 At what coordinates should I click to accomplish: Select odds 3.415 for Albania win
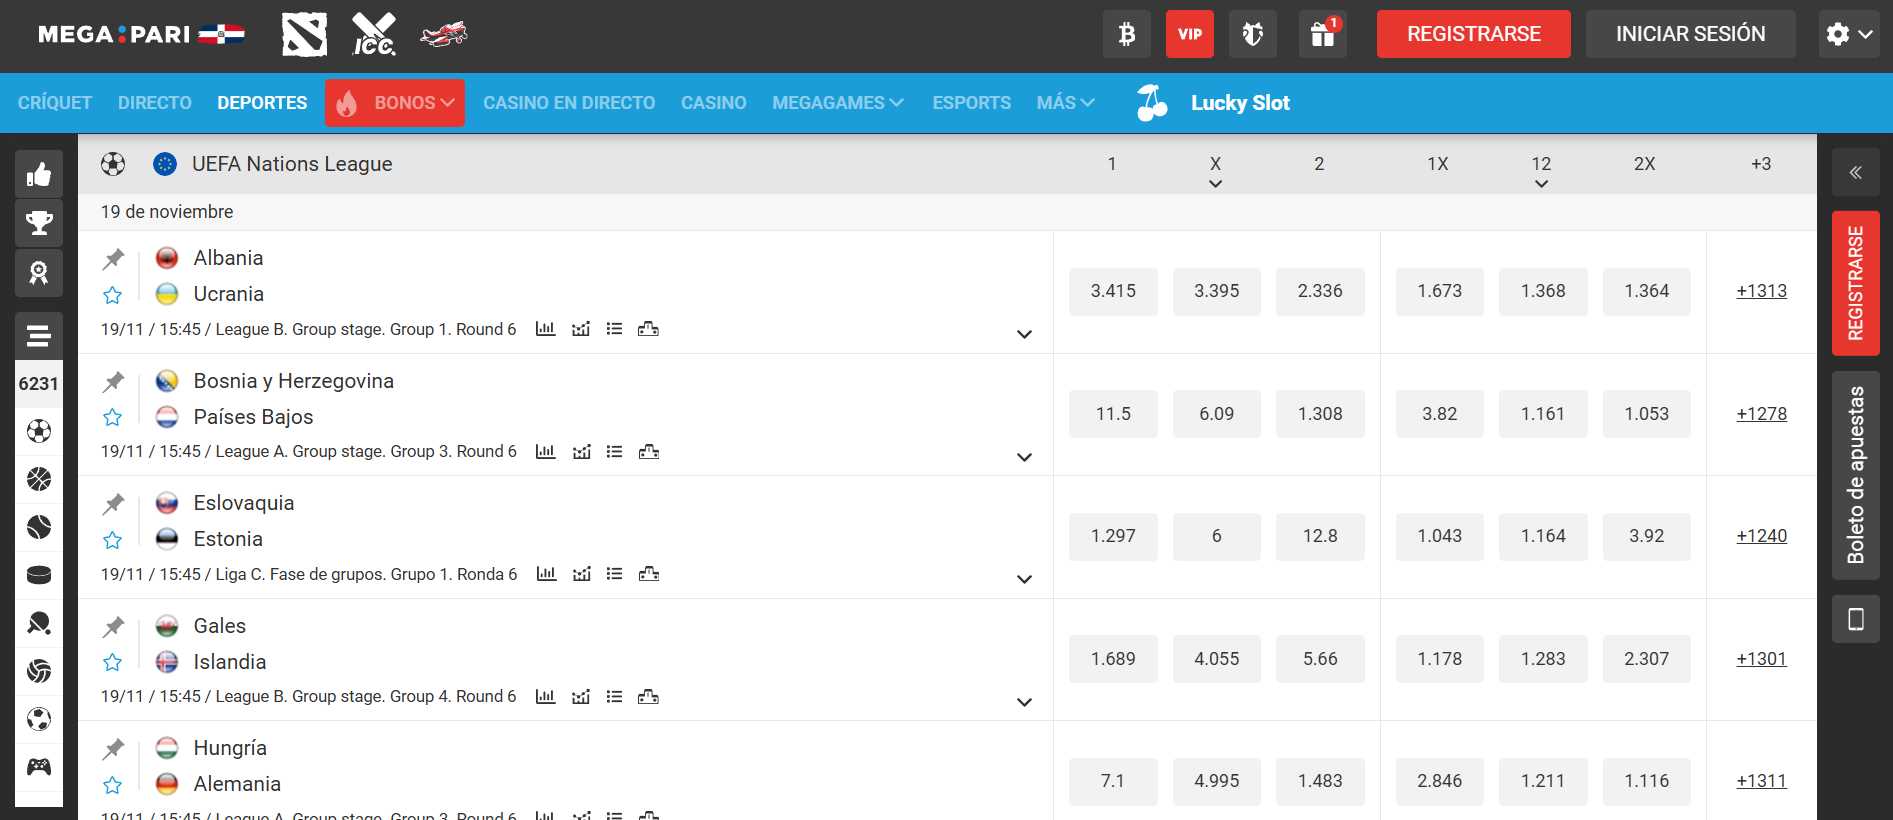1113,291
